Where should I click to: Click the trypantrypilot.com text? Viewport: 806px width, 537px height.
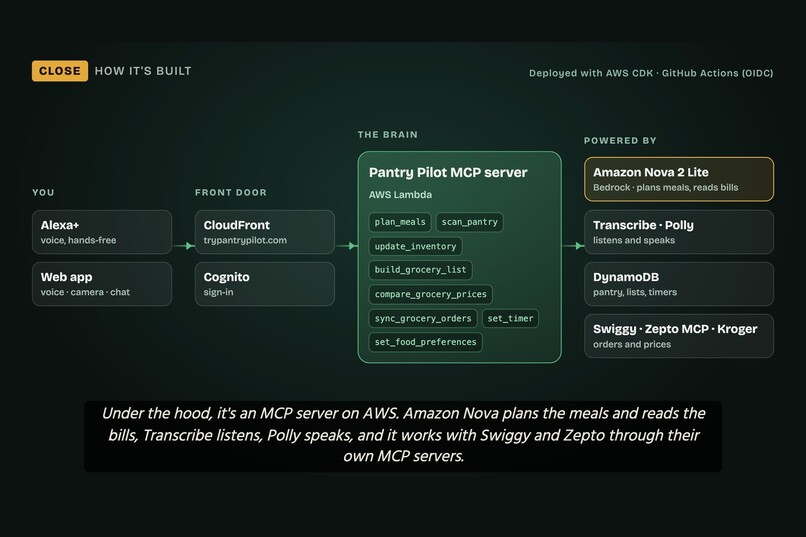point(245,240)
